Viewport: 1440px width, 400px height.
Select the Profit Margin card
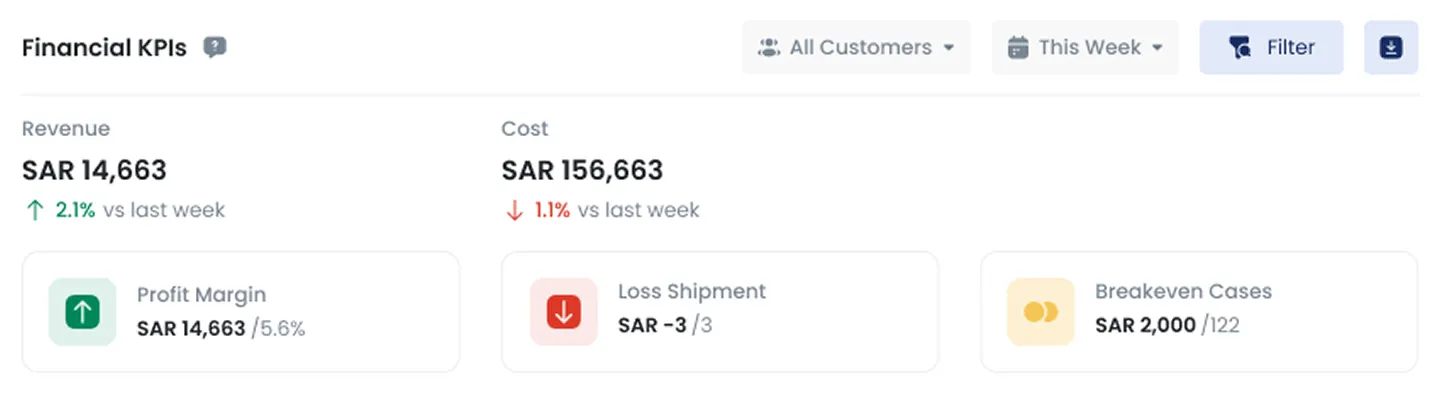[x=241, y=312]
